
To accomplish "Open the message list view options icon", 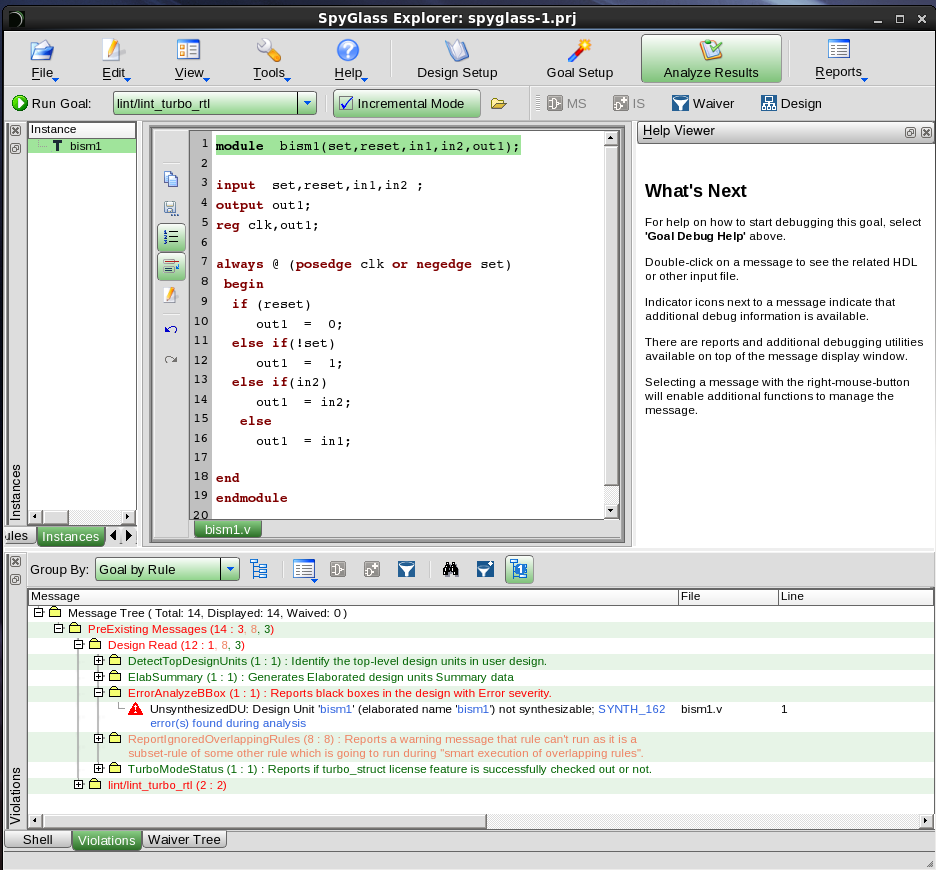I will [304, 570].
